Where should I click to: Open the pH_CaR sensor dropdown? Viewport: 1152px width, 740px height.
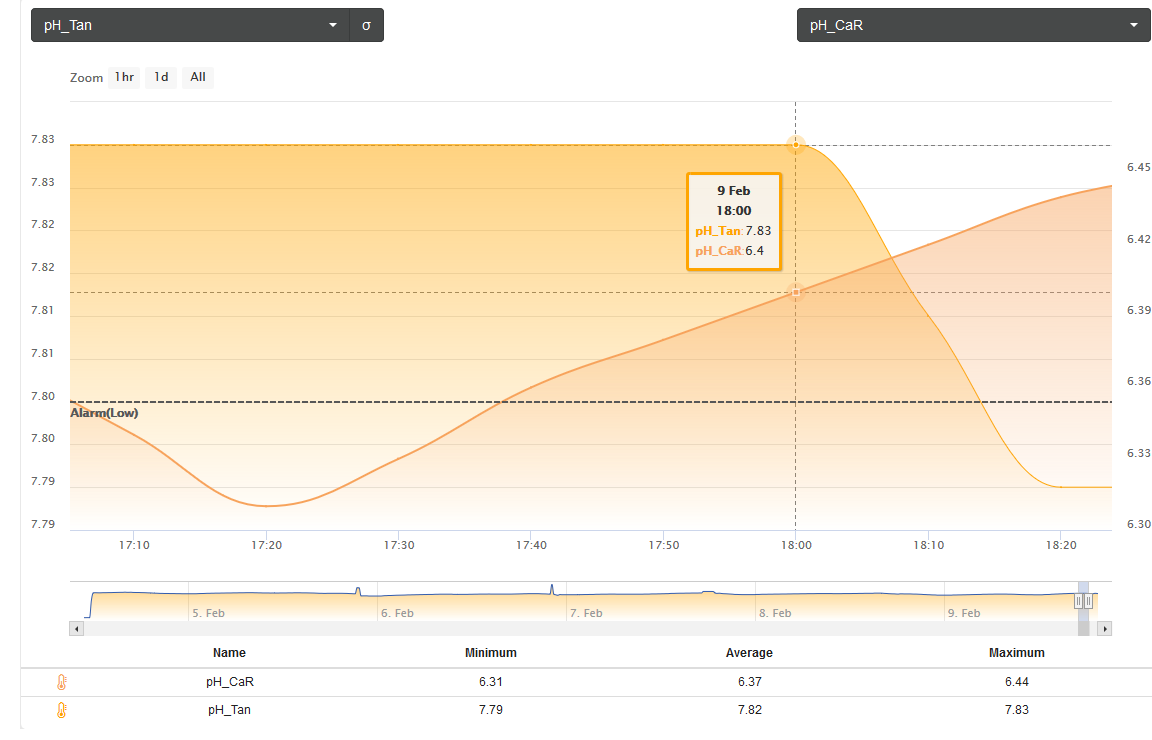click(x=973, y=25)
